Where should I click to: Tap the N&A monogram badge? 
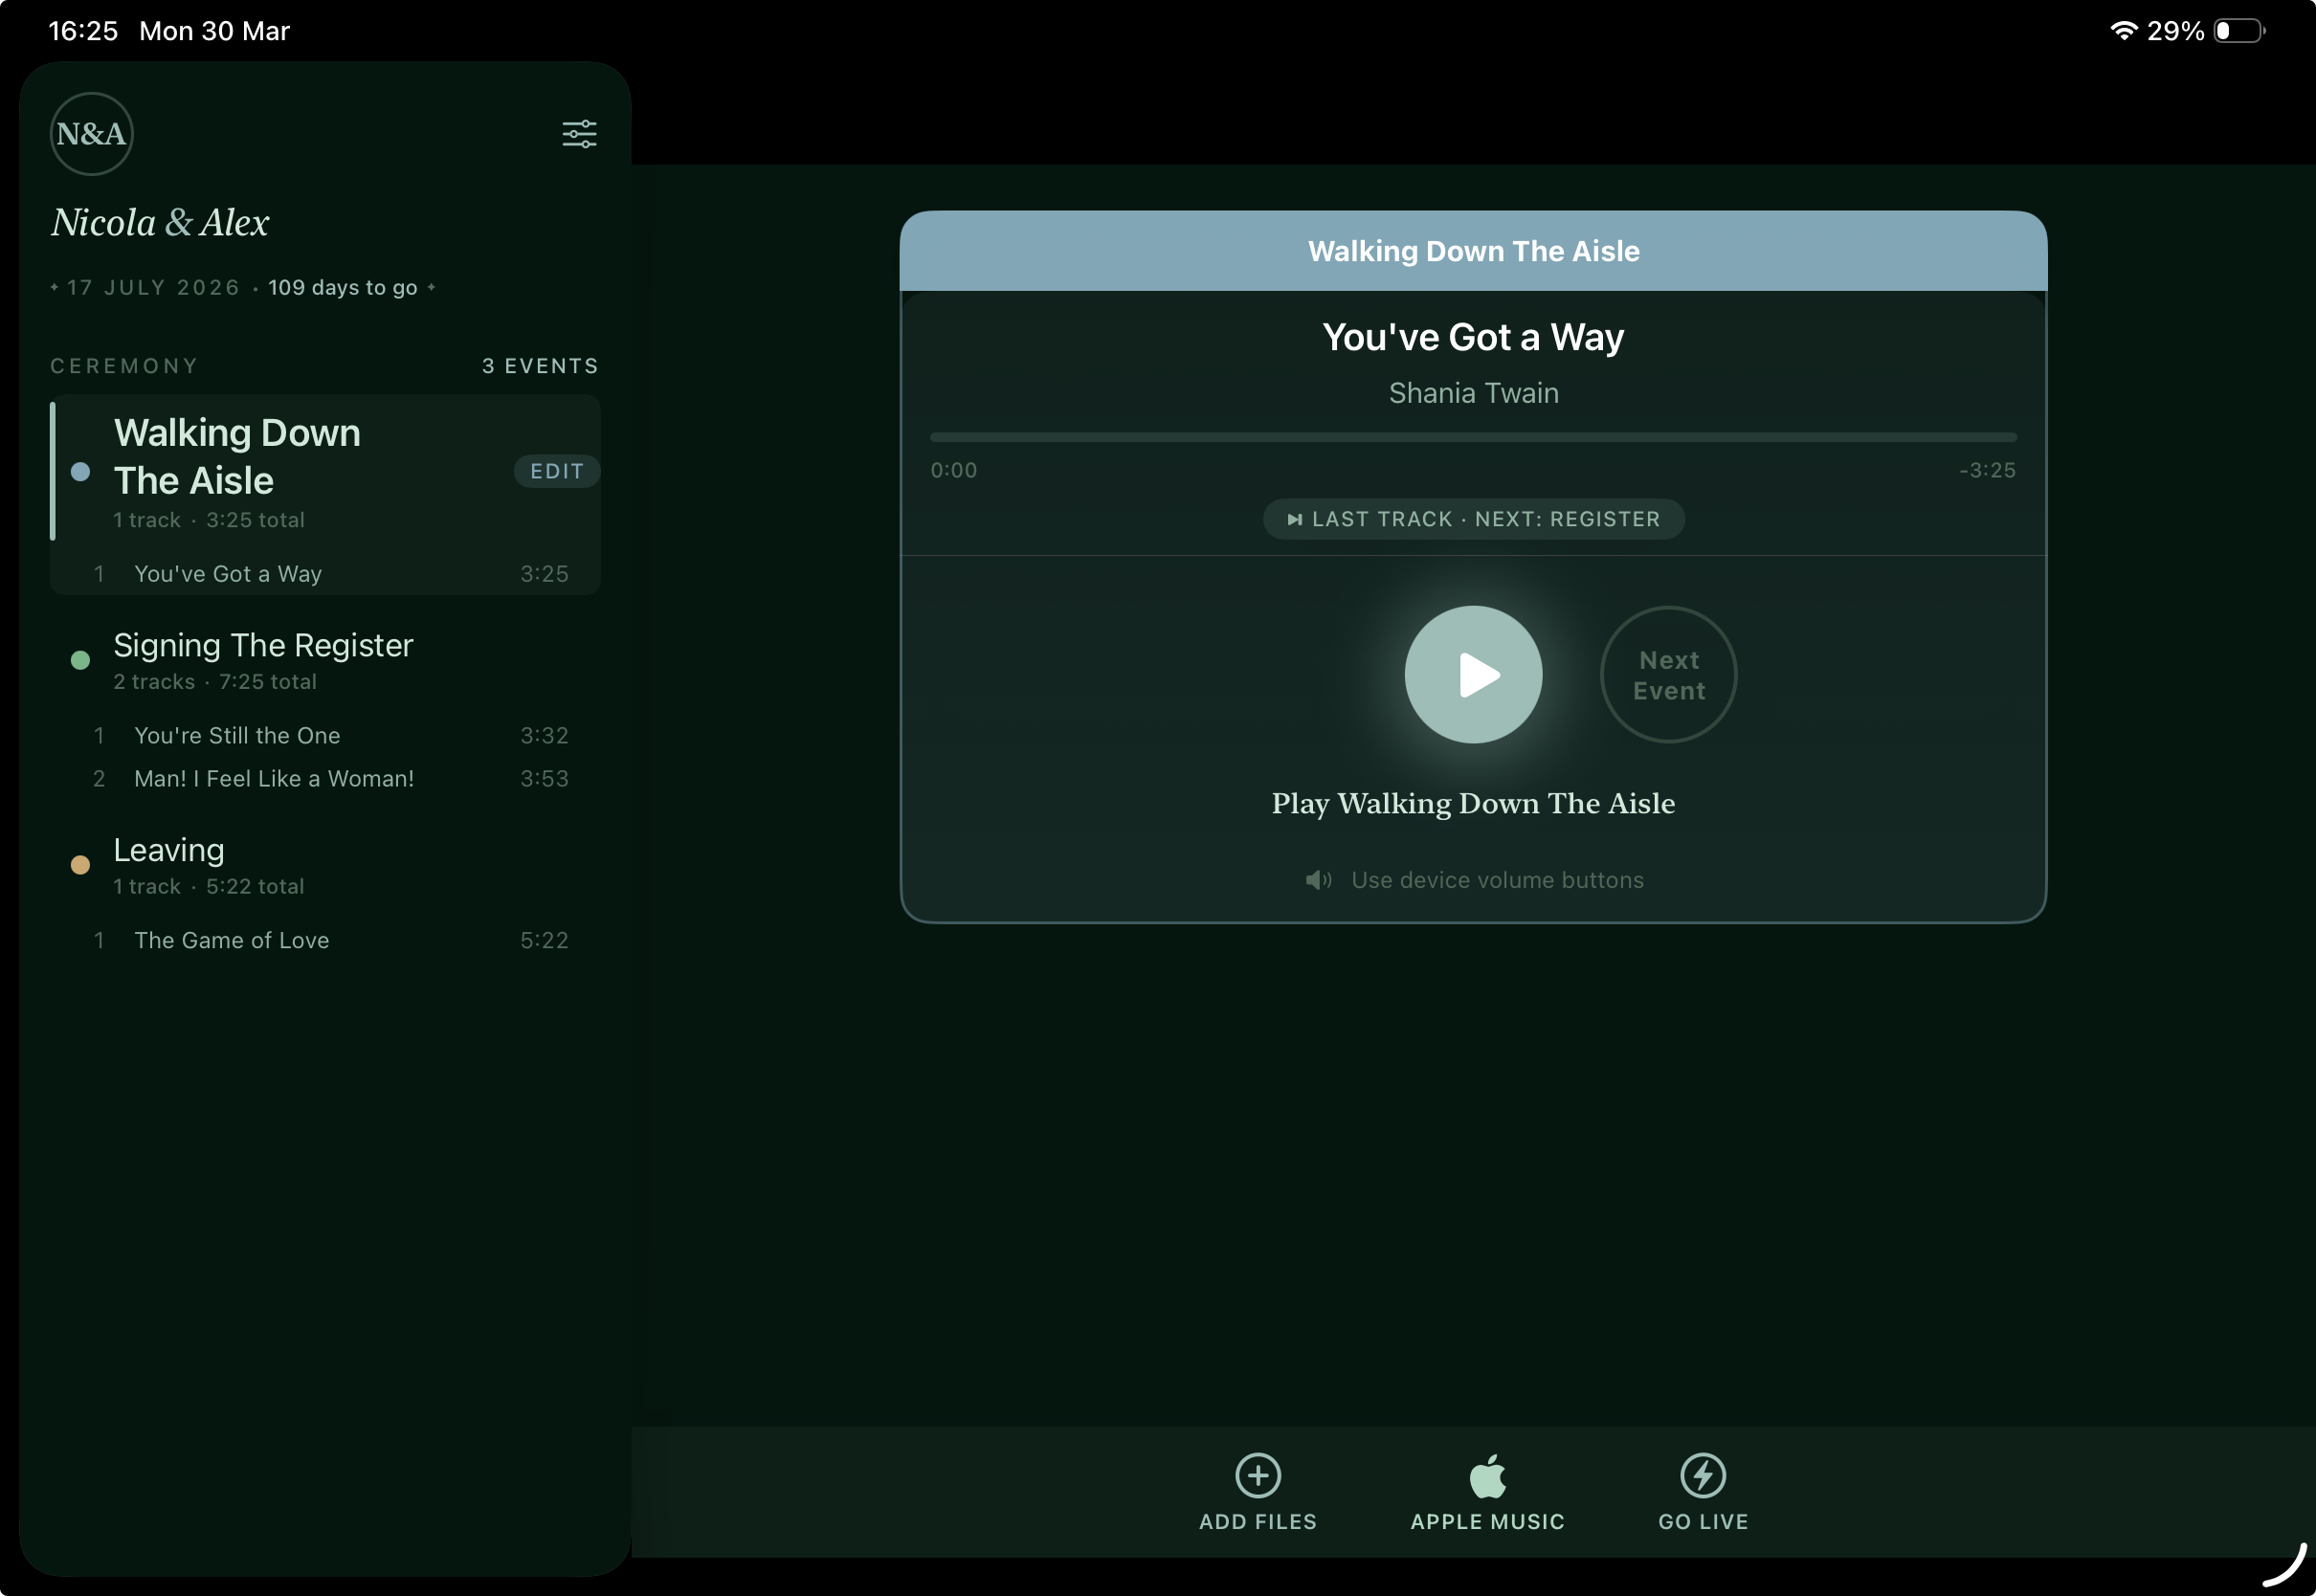point(91,133)
